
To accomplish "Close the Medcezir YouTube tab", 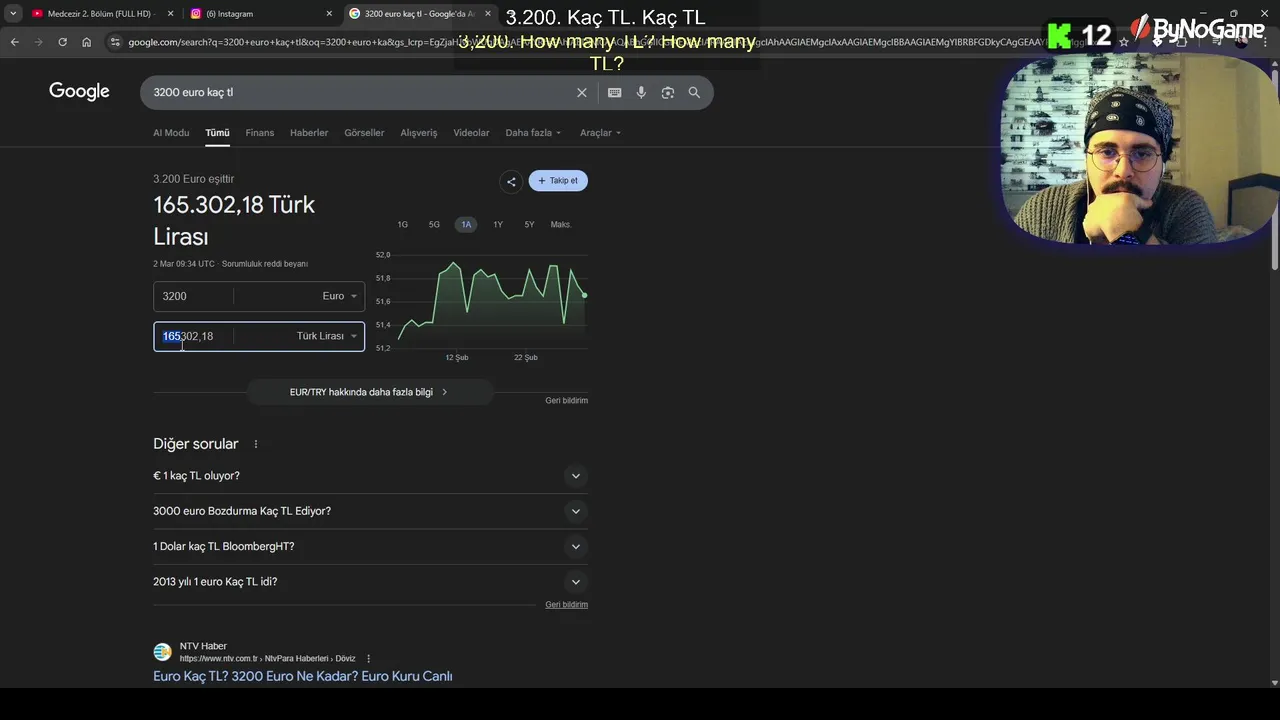I will 170,14.
